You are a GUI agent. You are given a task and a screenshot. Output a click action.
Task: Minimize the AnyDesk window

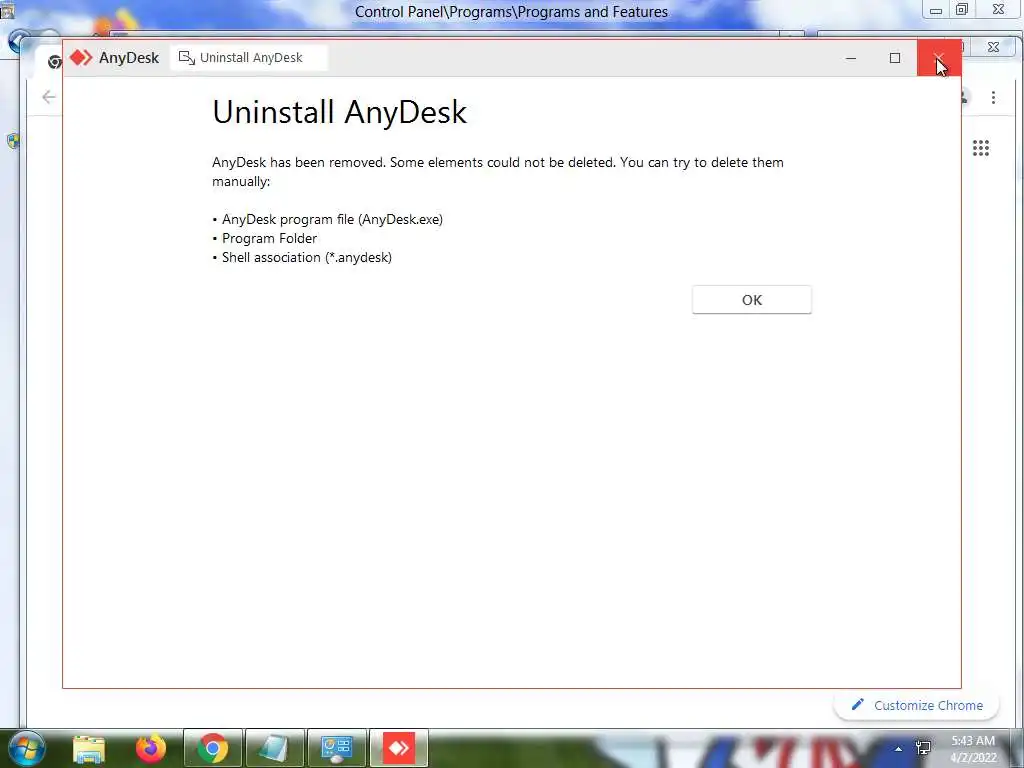click(x=850, y=57)
